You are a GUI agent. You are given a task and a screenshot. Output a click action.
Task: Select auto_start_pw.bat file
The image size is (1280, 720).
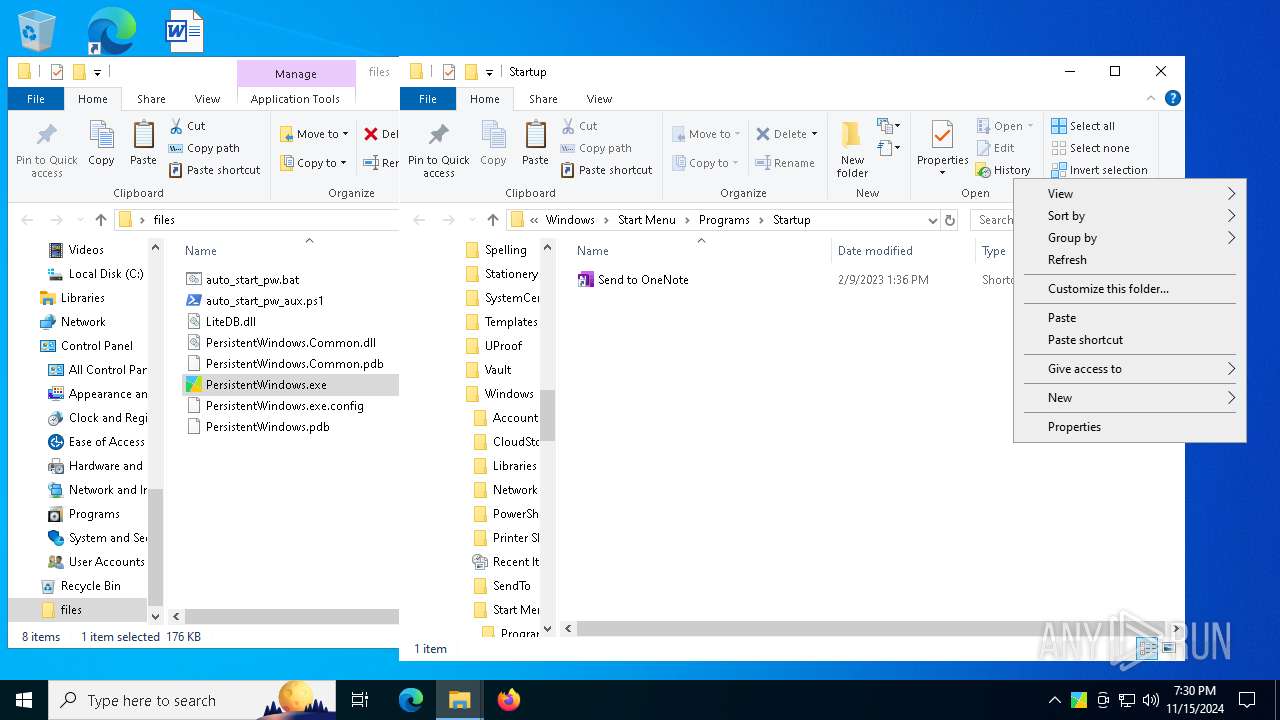point(252,280)
